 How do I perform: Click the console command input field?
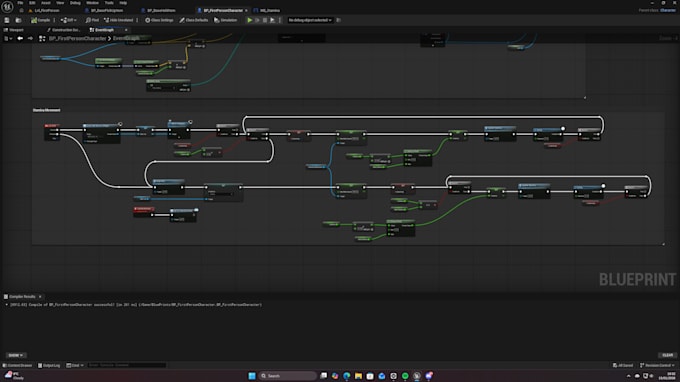[x=126, y=366]
